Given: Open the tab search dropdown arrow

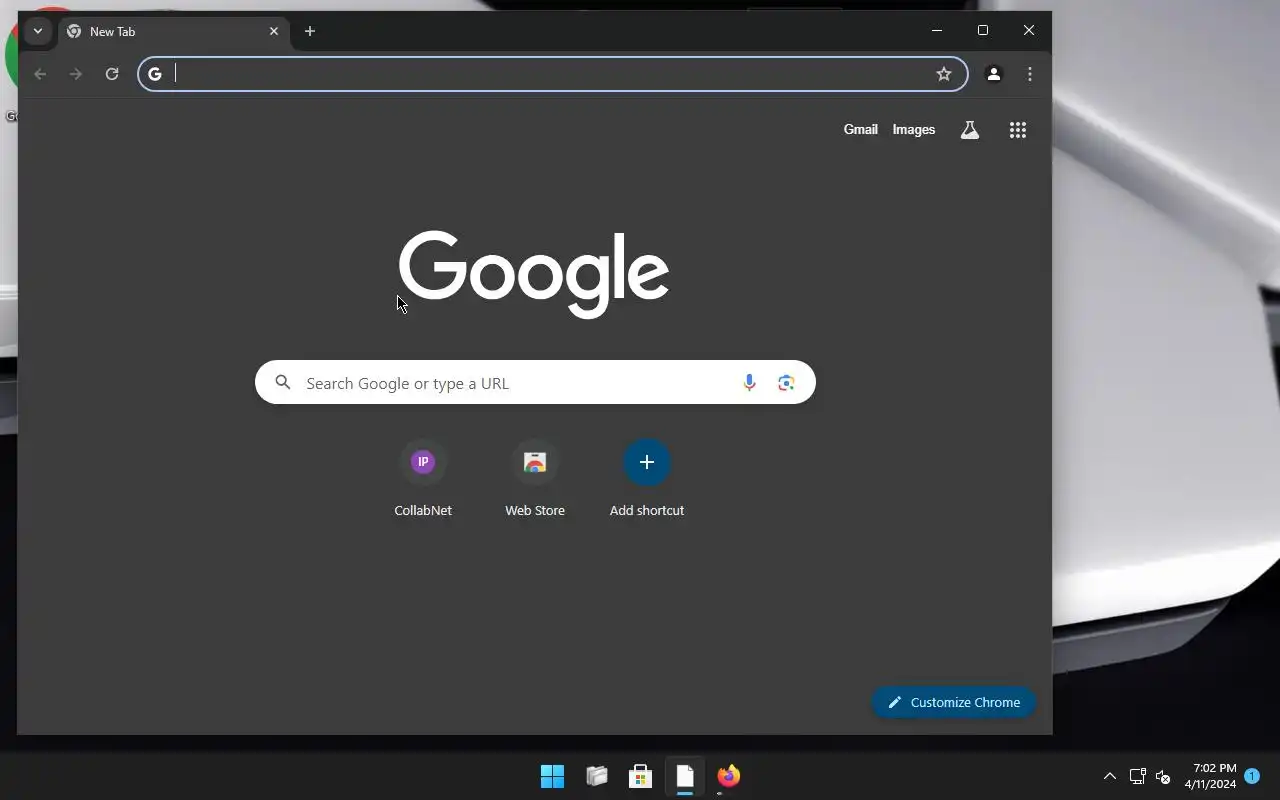Looking at the screenshot, I should point(38,31).
